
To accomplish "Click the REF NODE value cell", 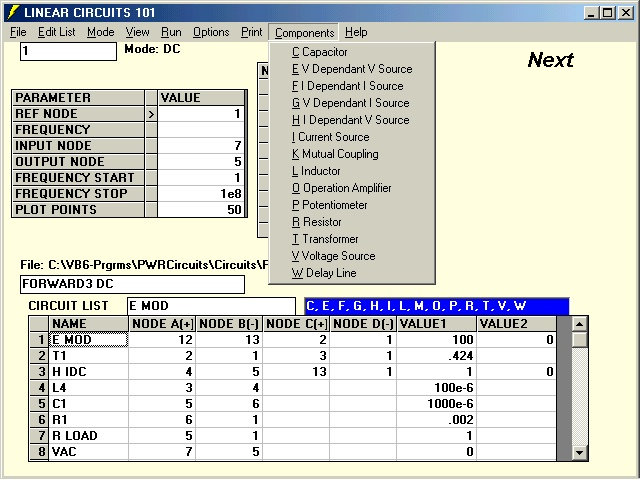I will tap(201, 114).
